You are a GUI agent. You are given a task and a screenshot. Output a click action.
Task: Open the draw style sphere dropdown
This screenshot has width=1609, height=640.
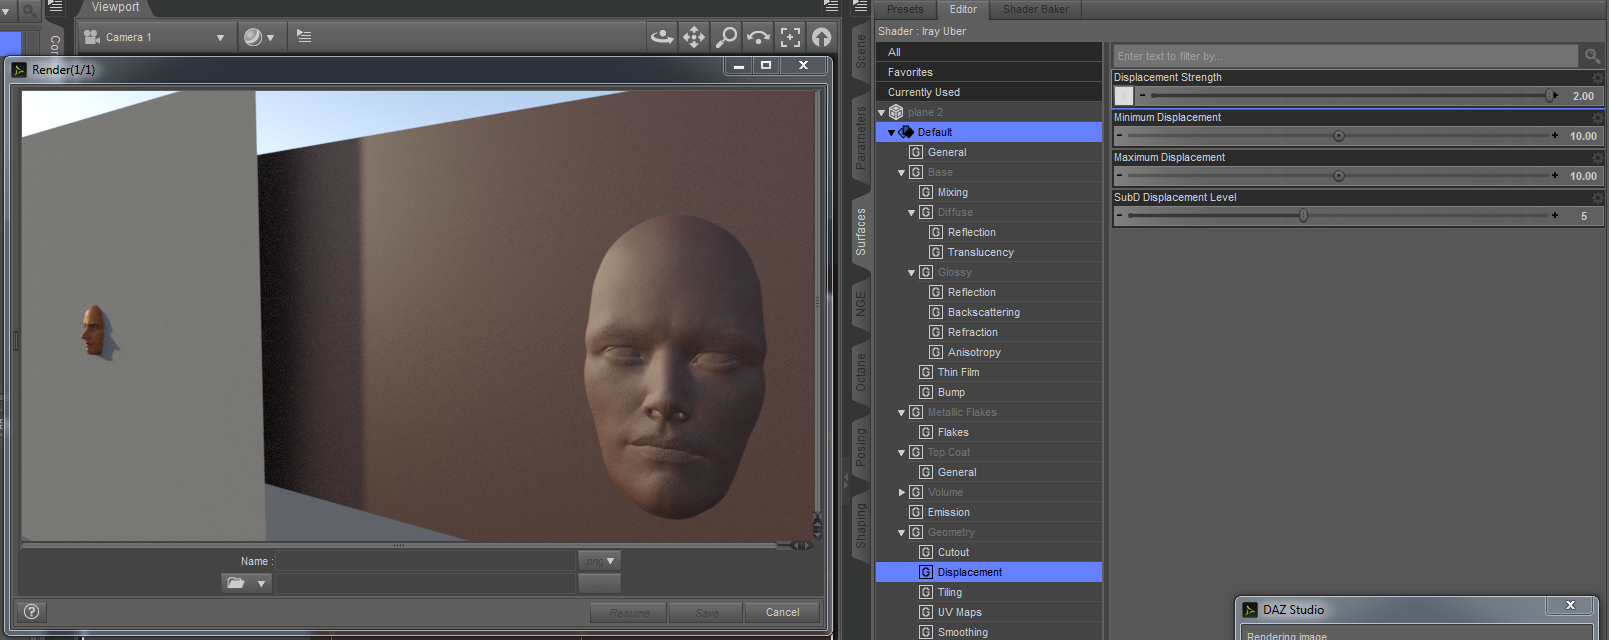click(258, 37)
